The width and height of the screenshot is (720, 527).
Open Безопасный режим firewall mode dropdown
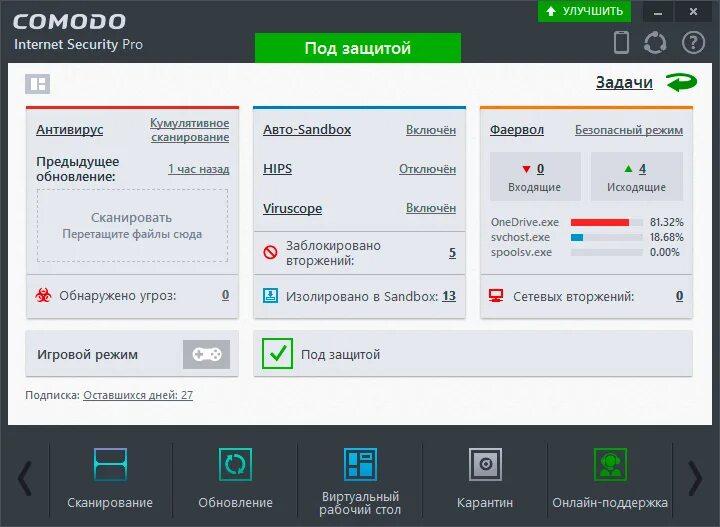(x=629, y=130)
